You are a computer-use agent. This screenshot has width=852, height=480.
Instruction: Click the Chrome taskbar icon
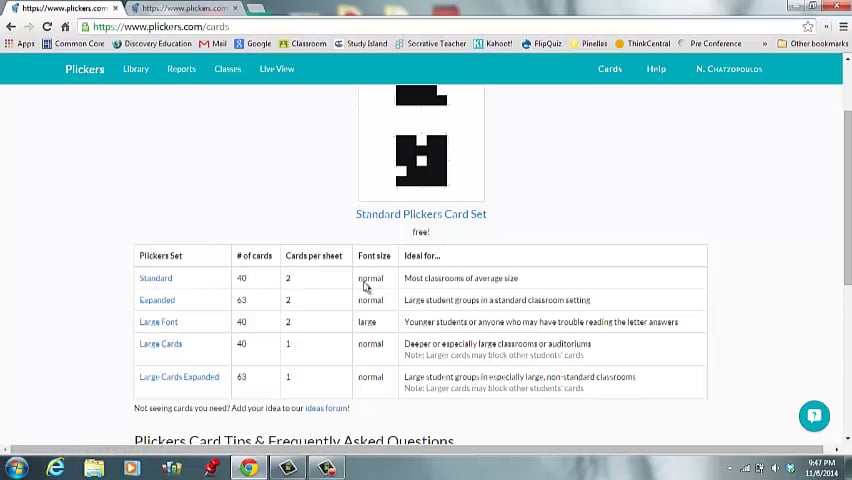[x=249, y=467]
